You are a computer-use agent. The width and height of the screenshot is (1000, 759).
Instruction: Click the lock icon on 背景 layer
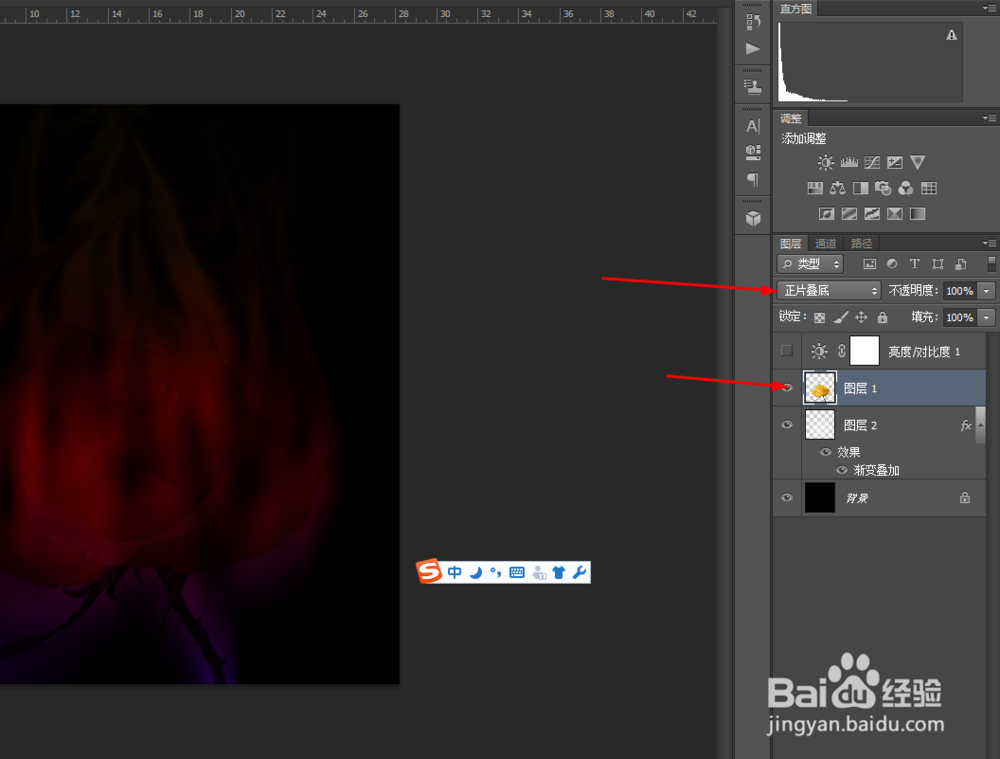[x=965, y=497]
